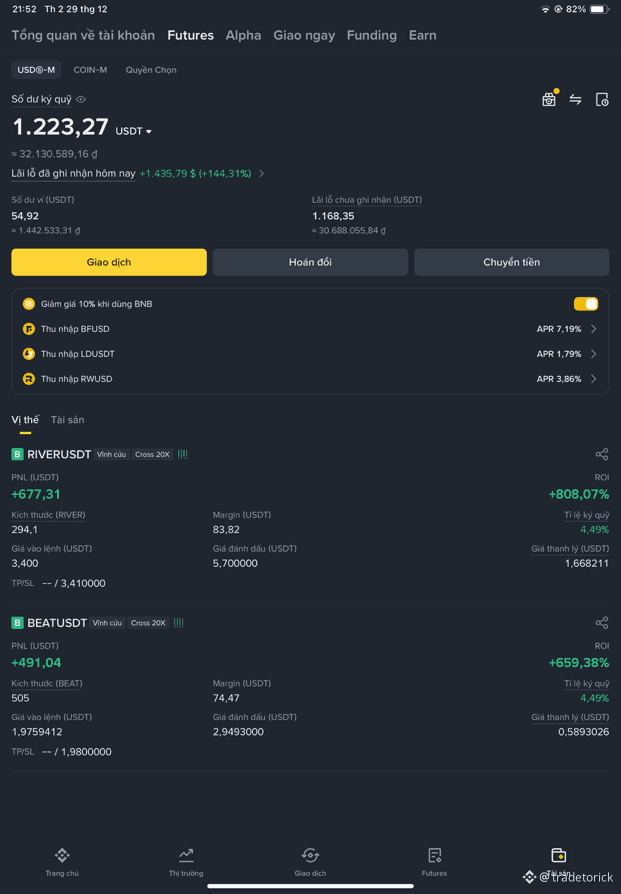Open the rewards gift icon
Image resolution: width=621 pixels, height=894 pixels.
coord(549,99)
